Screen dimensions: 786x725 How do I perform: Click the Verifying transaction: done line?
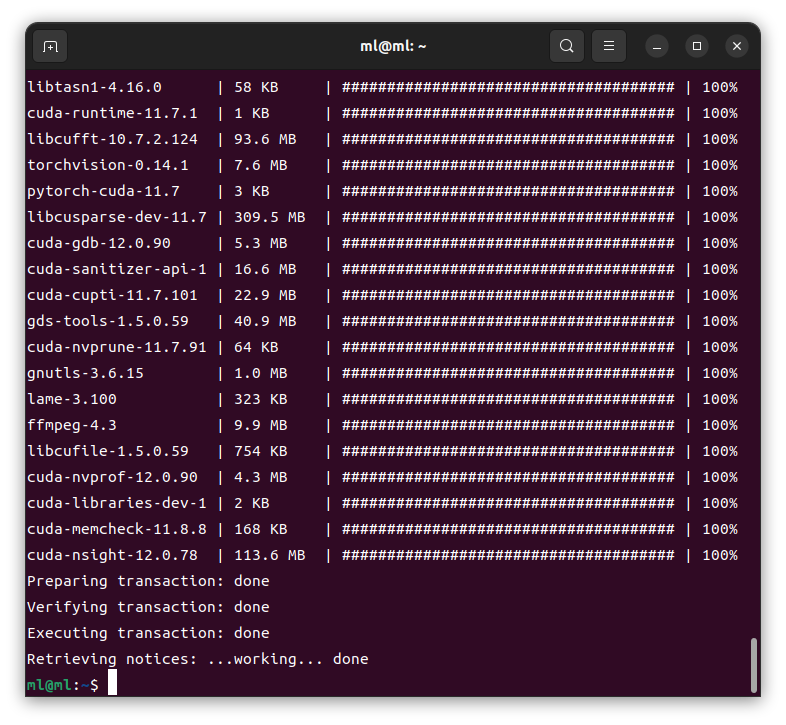point(148,608)
